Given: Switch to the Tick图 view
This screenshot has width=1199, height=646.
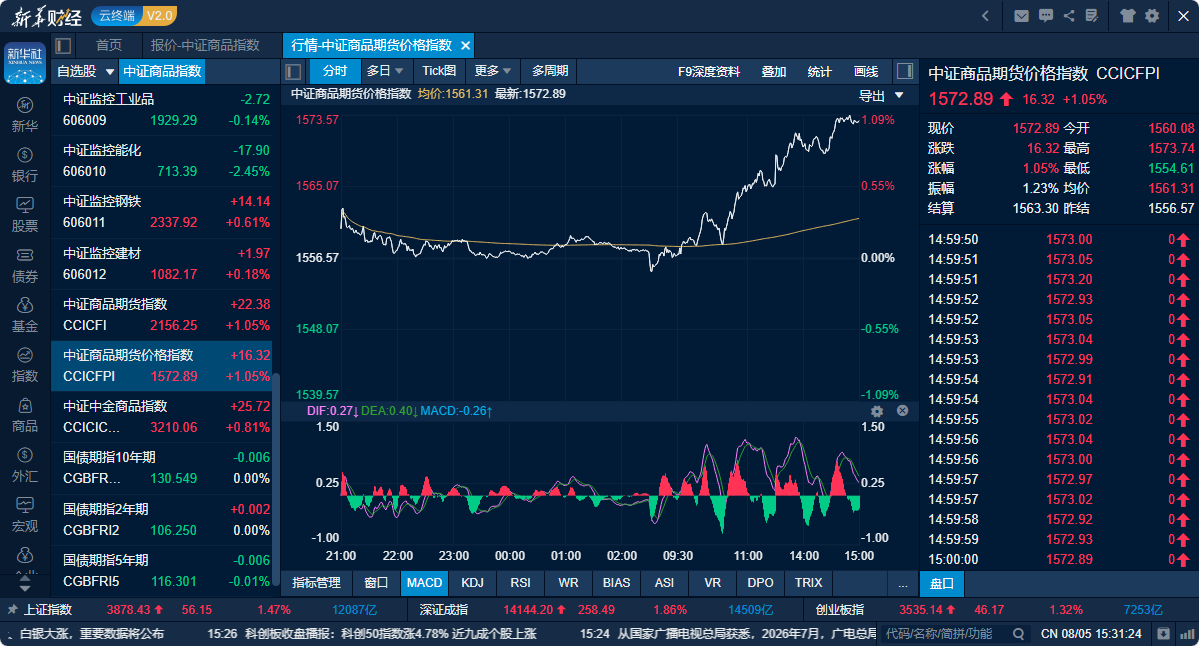Looking at the screenshot, I should click(x=439, y=71).
